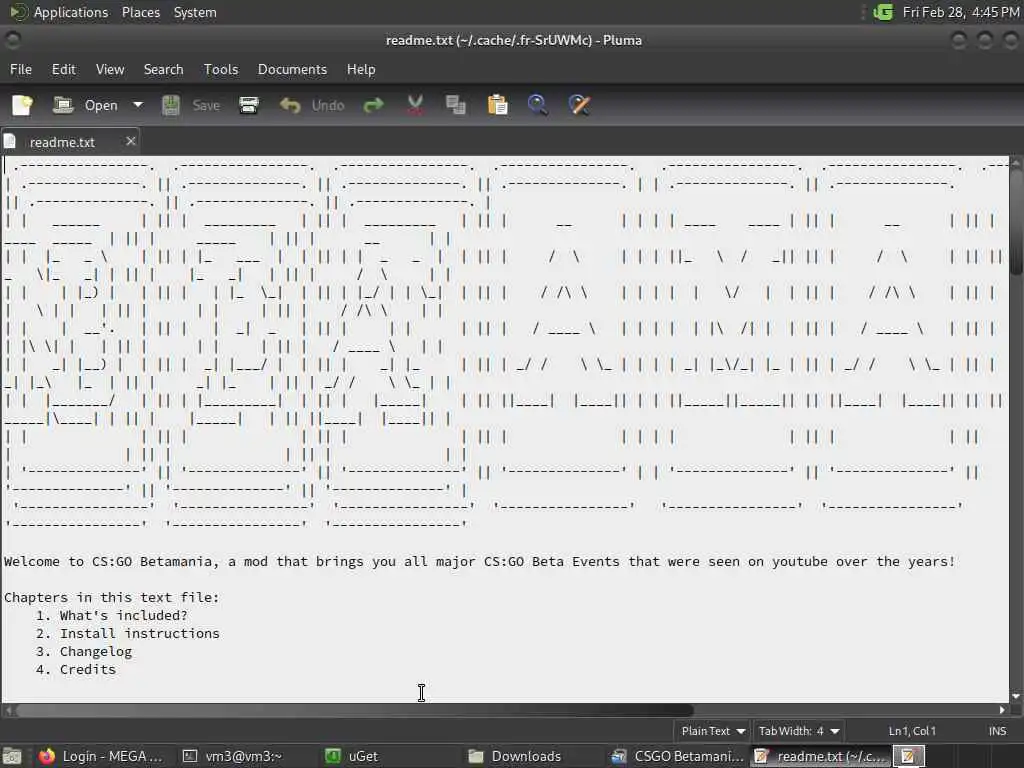Click the last taskbar Pluma icon button
1024x768 pixels.
tap(908, 756)
